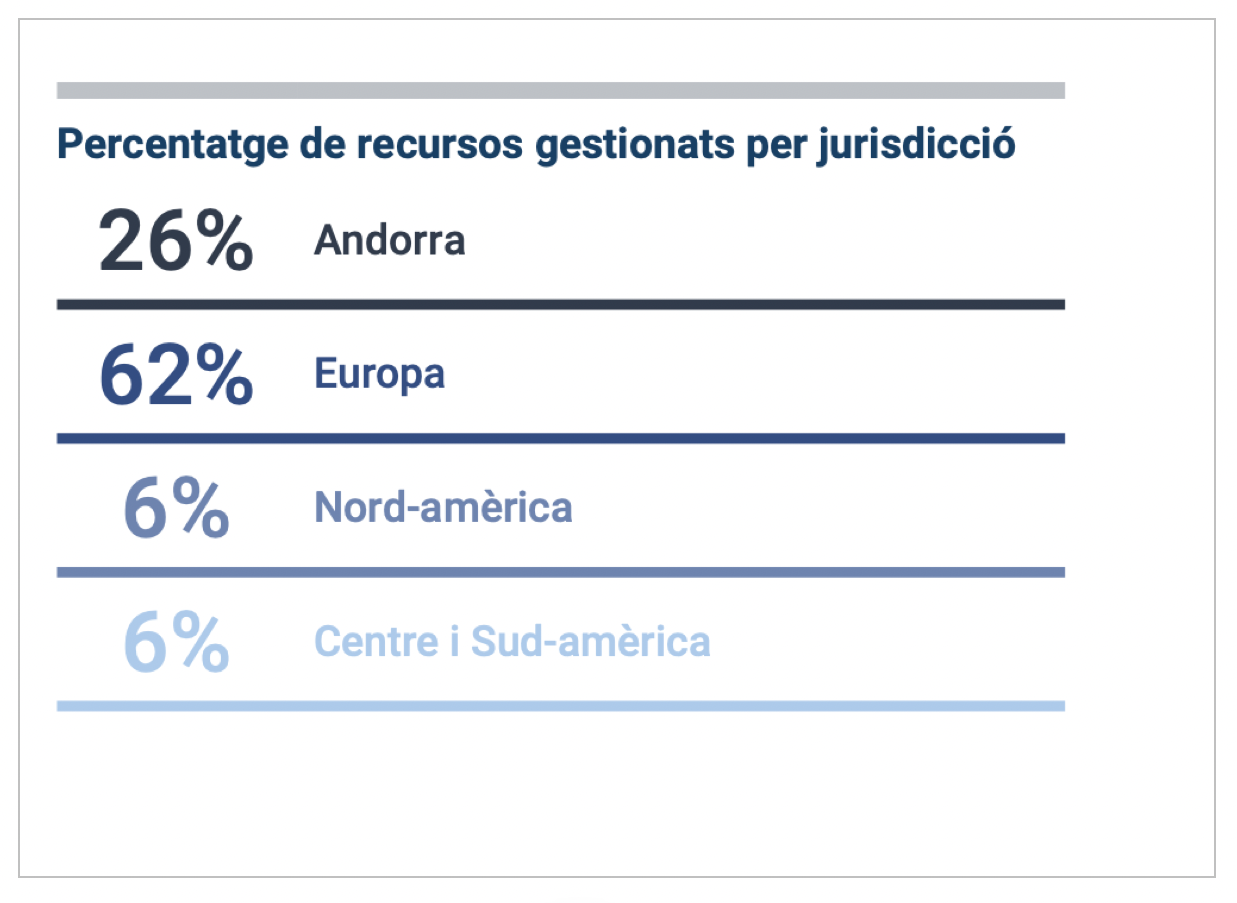Click the Nord-amèrica label
This screenshot has height=903, width=1237.
443,508
